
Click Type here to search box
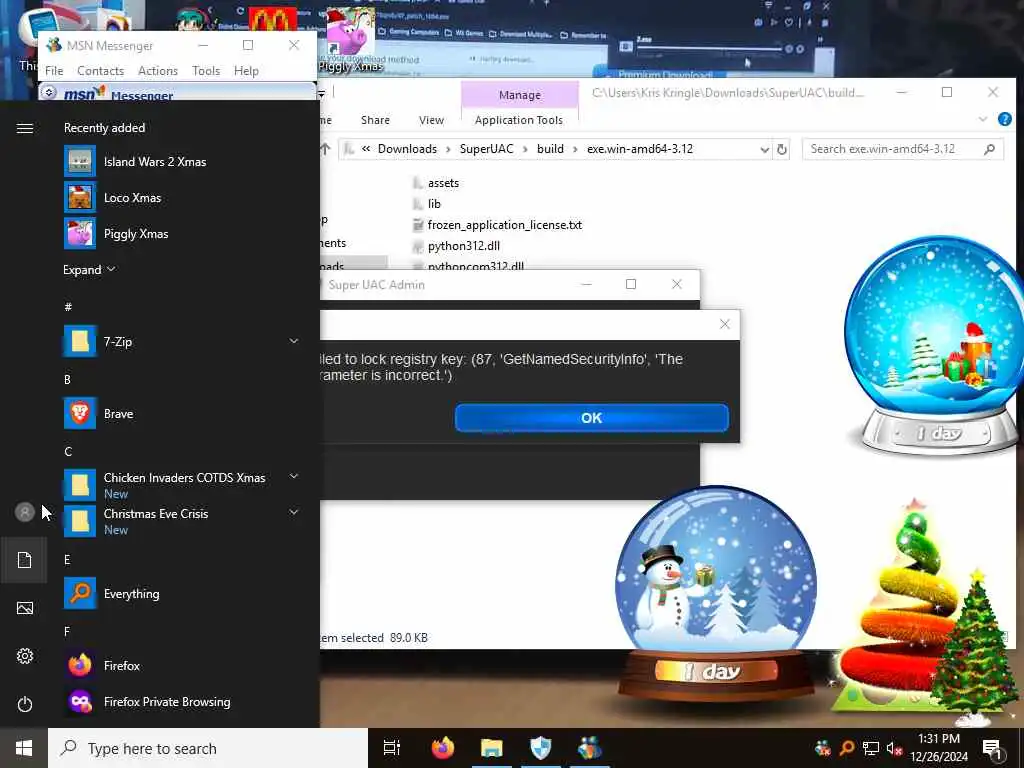coord(208,748)
